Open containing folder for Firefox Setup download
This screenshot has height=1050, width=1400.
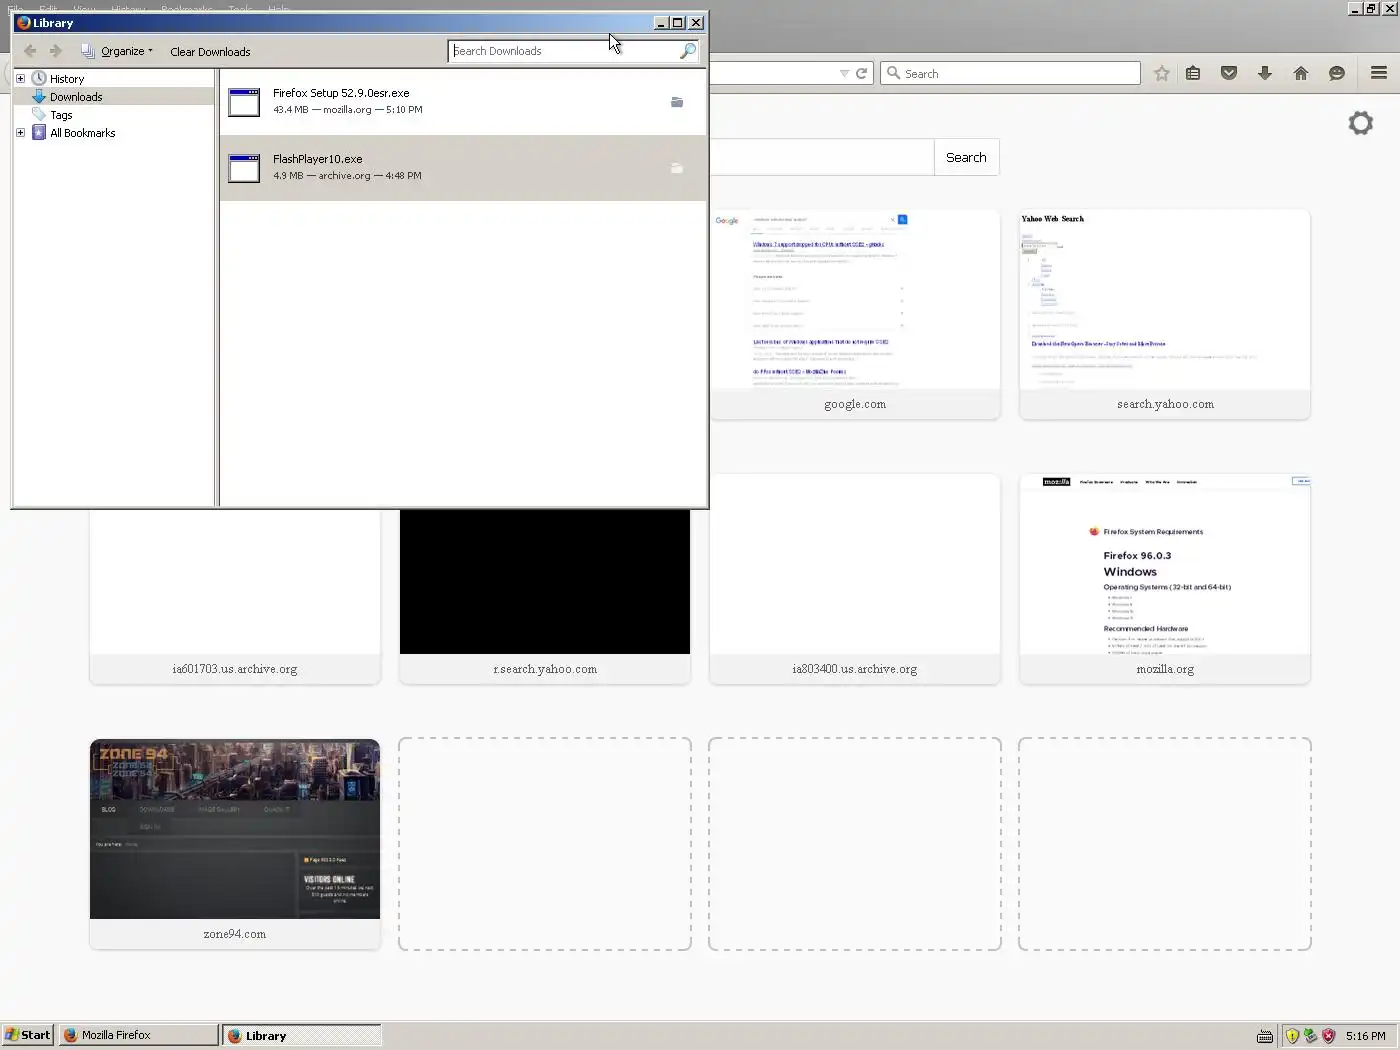[677, 102]
